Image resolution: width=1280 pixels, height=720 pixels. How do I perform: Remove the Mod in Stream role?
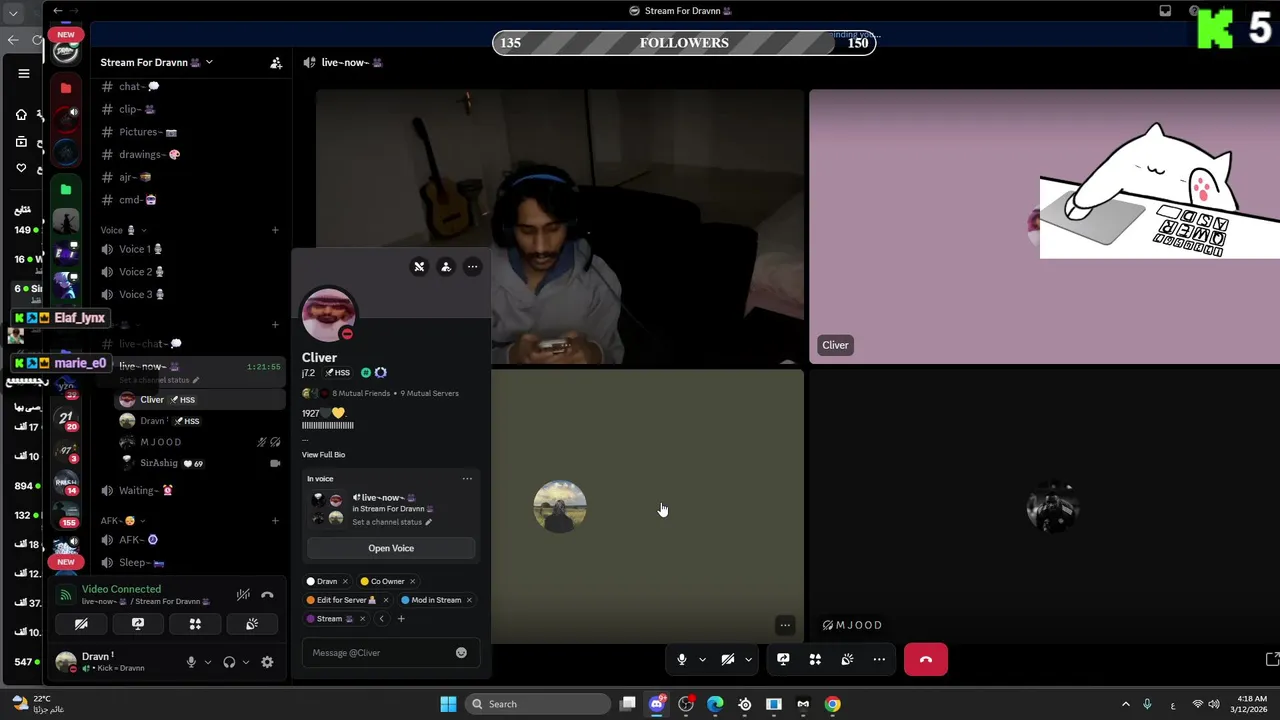pyautogui.click(x=469, y=600)
